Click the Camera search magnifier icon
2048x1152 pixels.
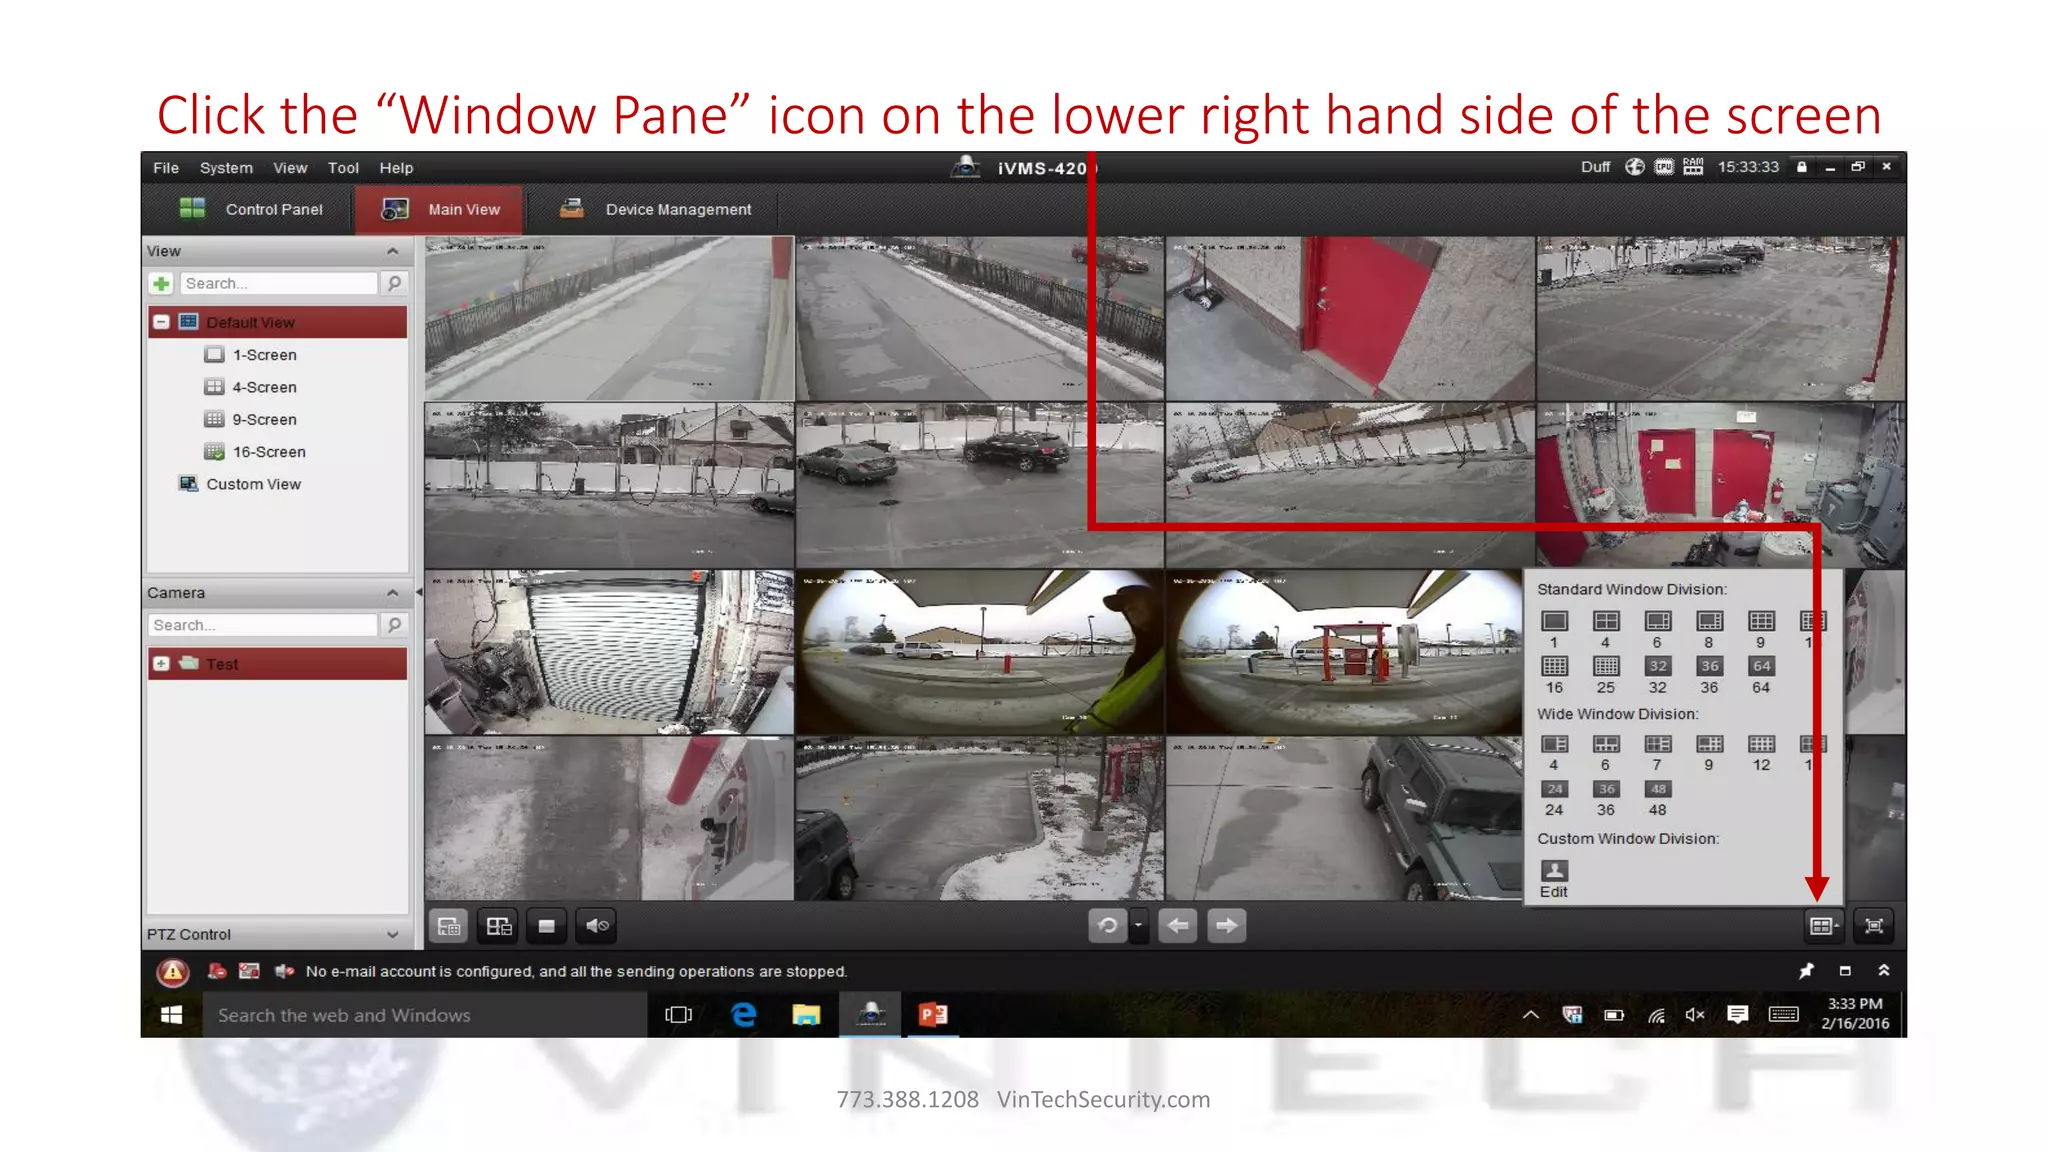pyautogui.click(x=395, y=625)
